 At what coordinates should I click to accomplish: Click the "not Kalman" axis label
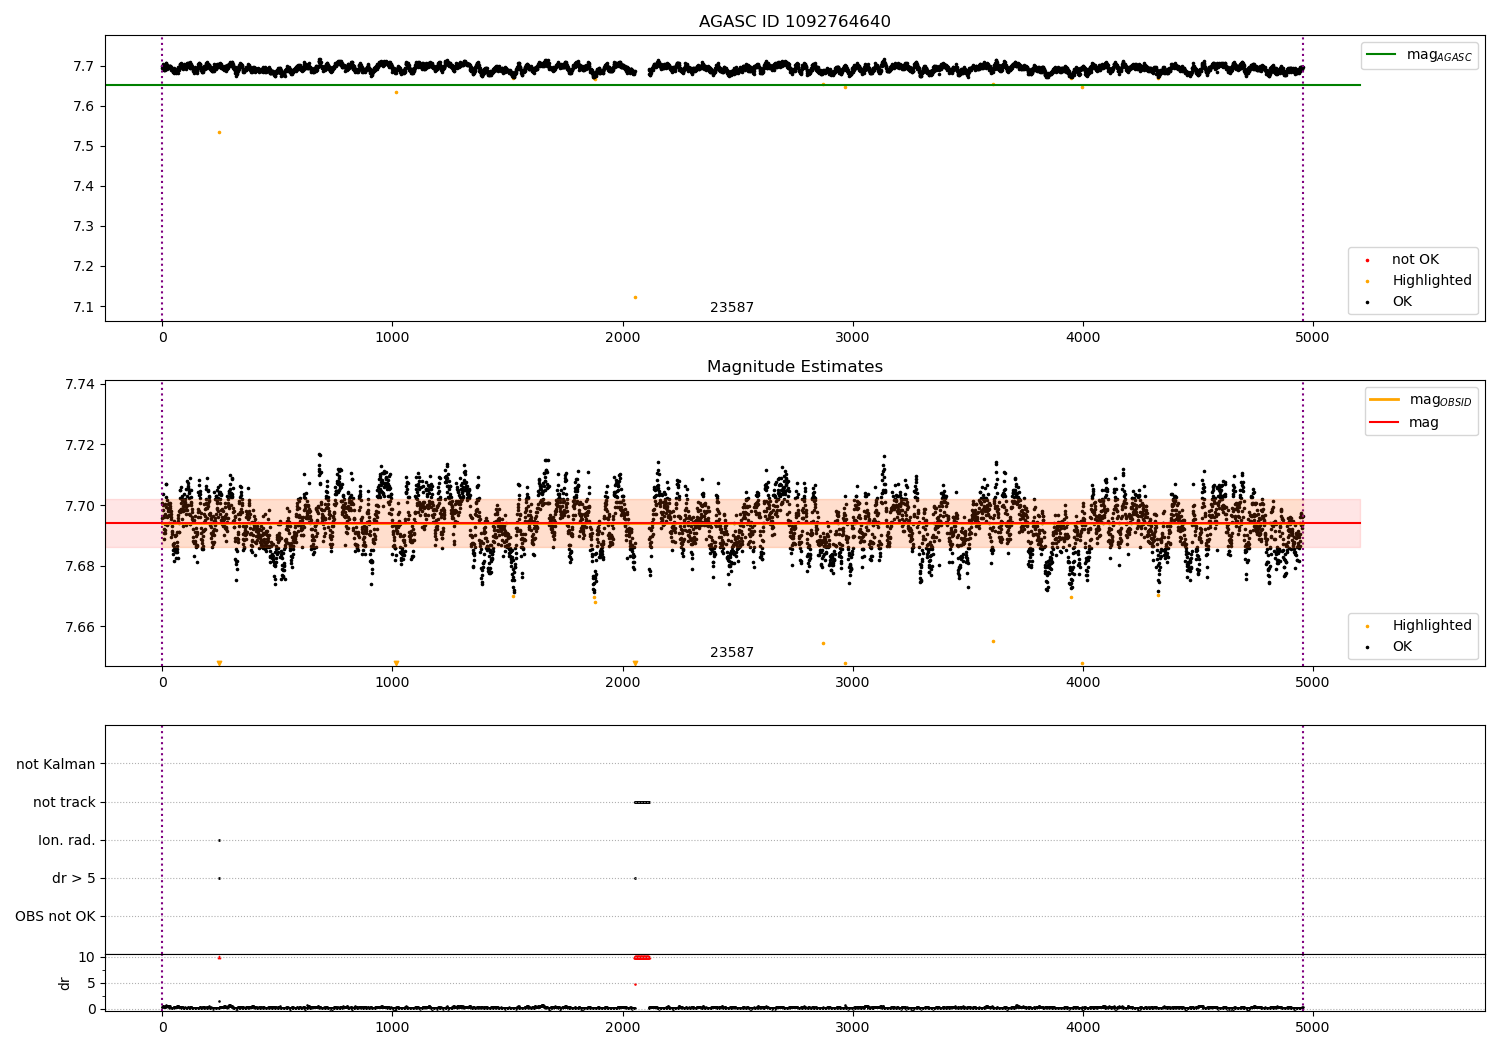(x=56, y=764)
